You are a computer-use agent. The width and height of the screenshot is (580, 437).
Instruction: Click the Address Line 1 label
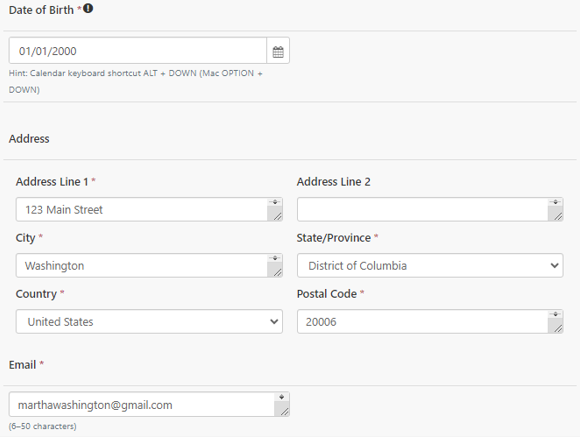(x=52, y=182)
